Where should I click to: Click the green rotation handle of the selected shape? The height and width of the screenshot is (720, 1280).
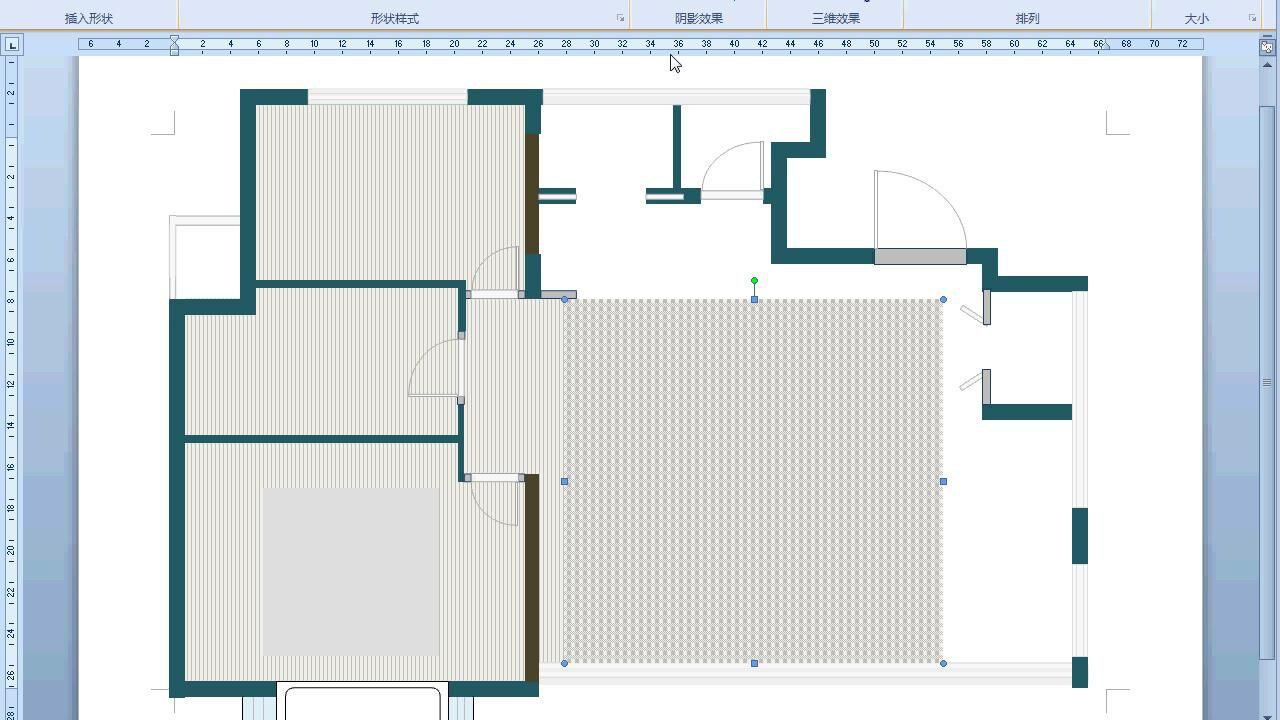754,281
